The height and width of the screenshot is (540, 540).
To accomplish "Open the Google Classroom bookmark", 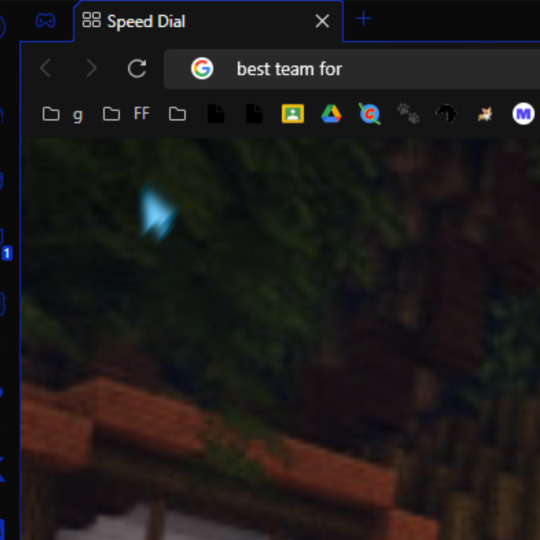I will tap(293, 114).
